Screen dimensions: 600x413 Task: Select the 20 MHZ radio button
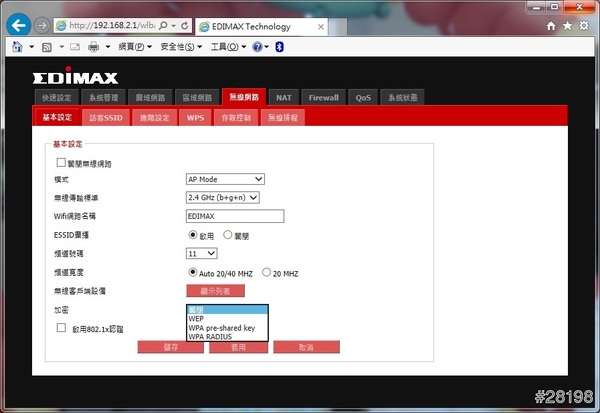click(265, 272)
